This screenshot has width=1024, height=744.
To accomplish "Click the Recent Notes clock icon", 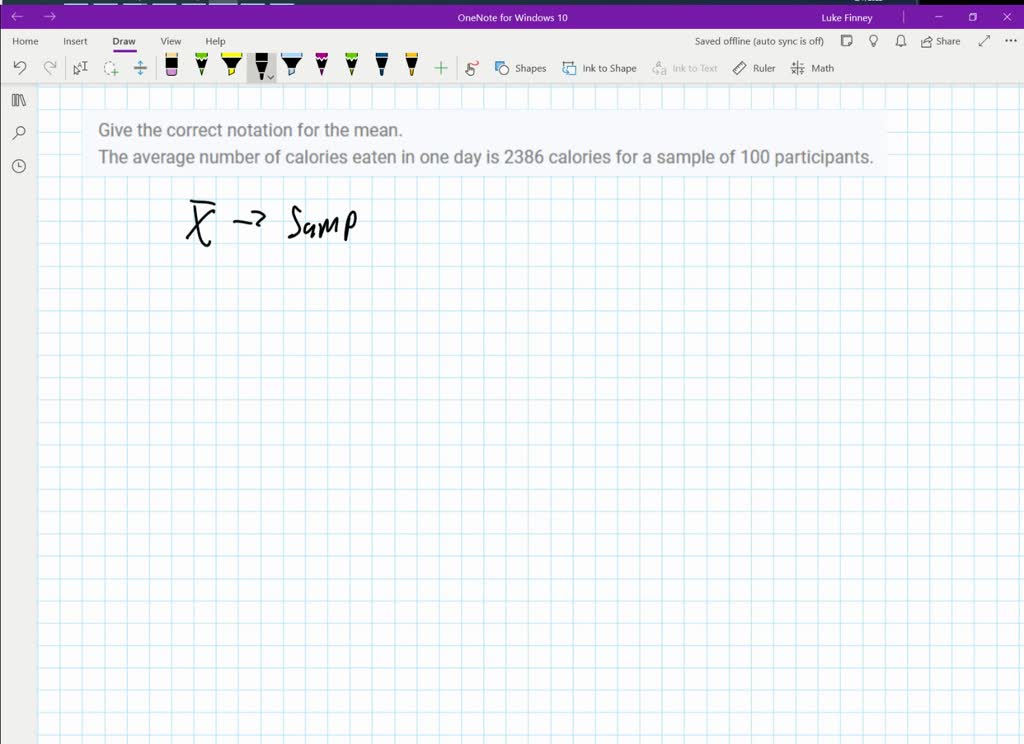I will (18, 166).
